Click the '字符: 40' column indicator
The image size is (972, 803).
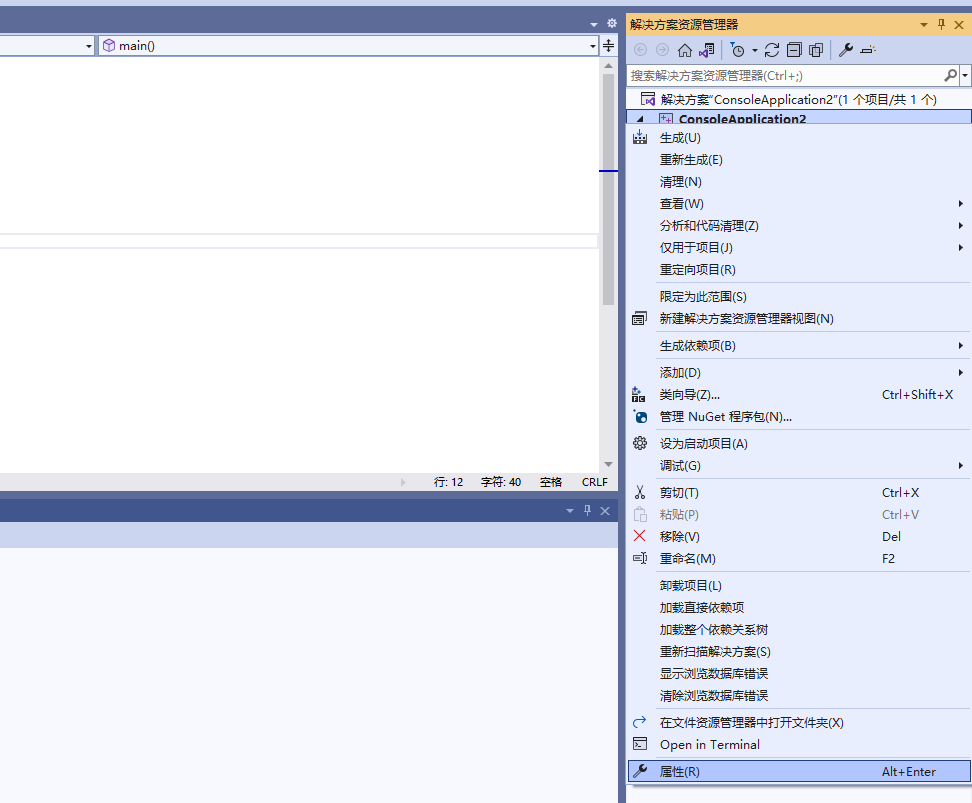pos(501,482)
